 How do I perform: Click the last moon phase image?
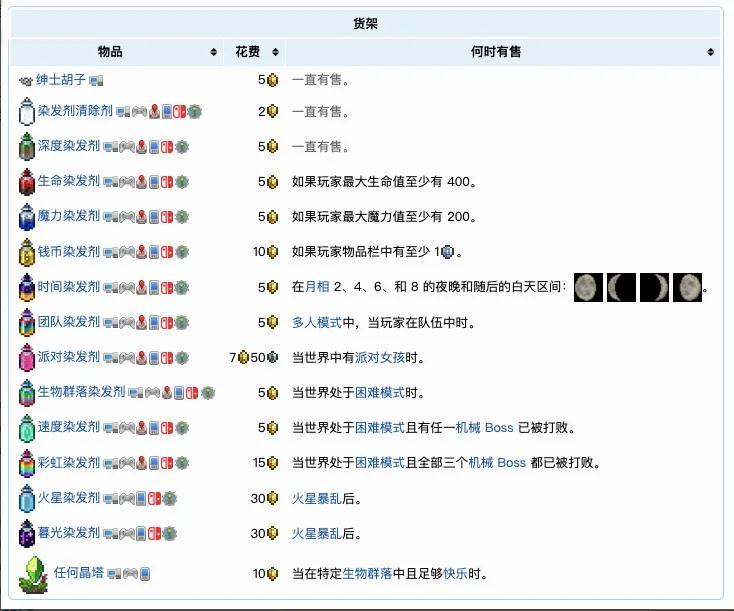687,287
